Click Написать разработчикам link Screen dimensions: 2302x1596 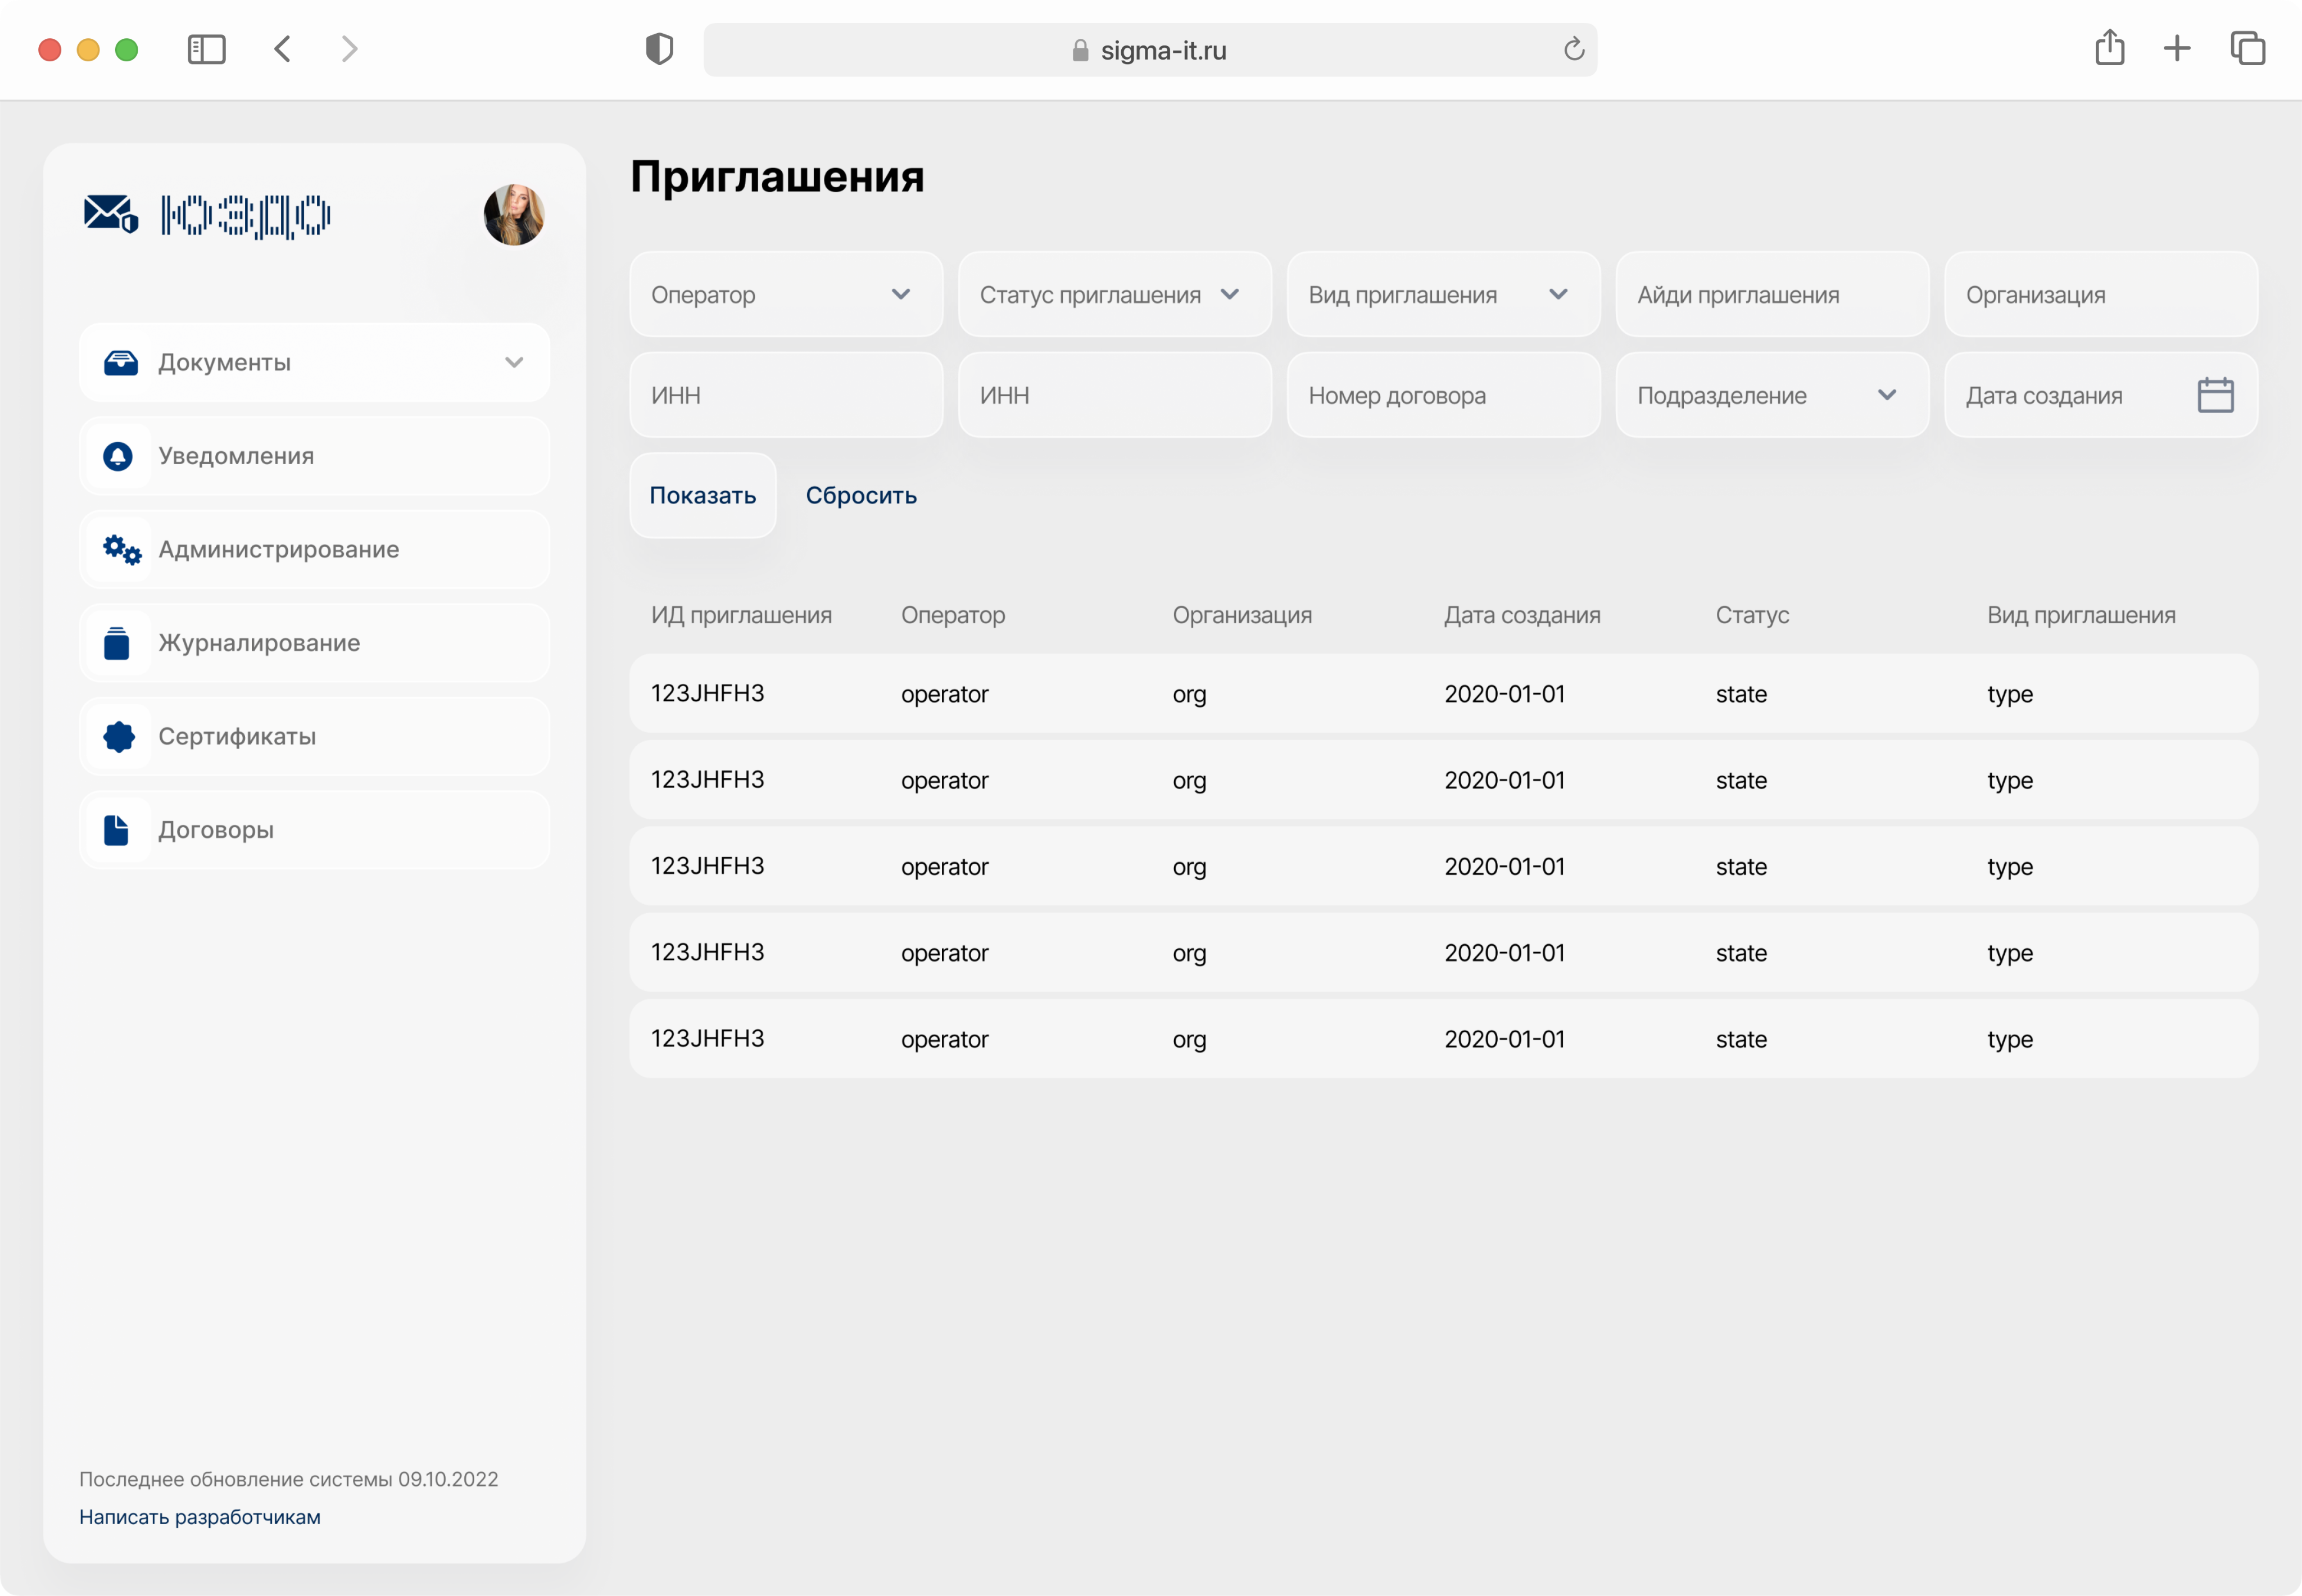[200, 1517]
